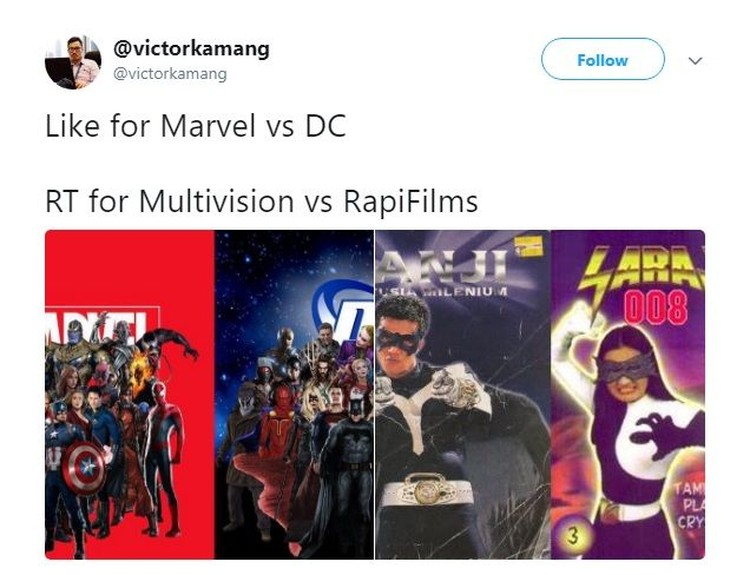Click the belt buckle on Anji's costume

pyautogui.click(x=426, y=488)
